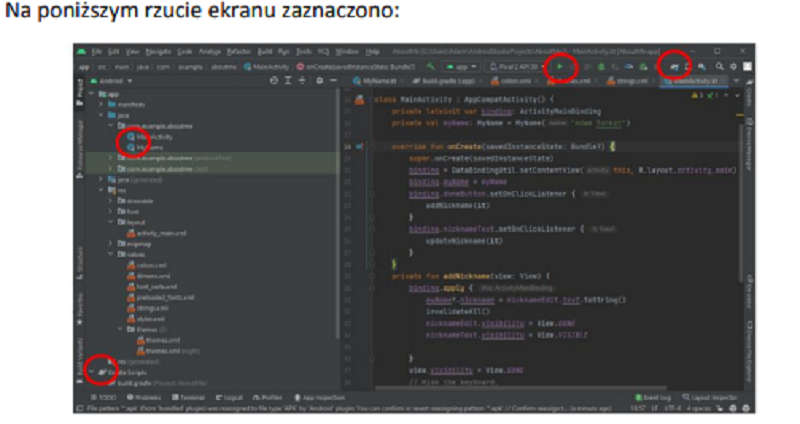The height and width of the screenshot is (424, 800).
Task: Open the TODO tool window
Action: [x=104, y=397]
